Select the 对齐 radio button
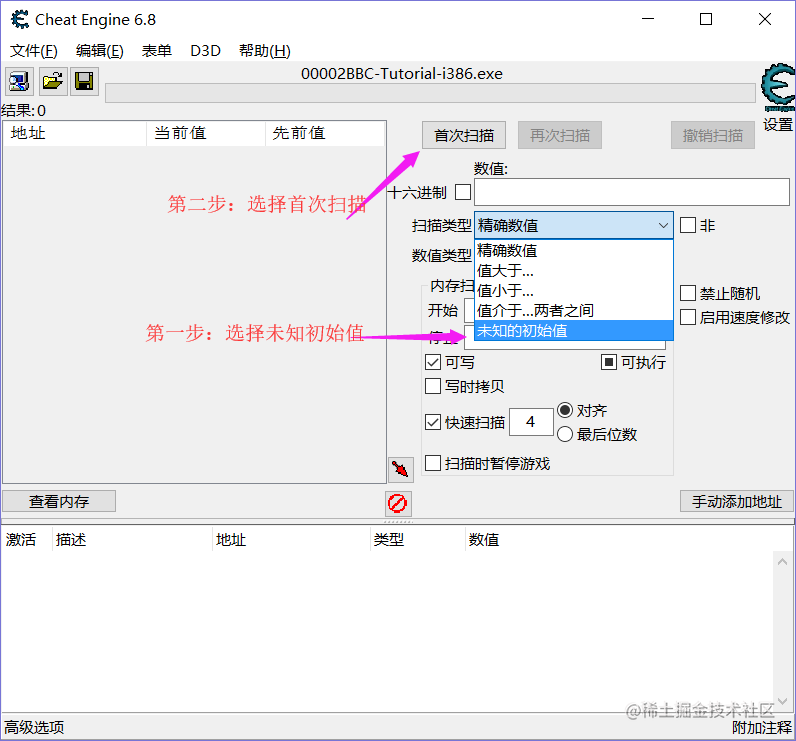 (565, 410)
